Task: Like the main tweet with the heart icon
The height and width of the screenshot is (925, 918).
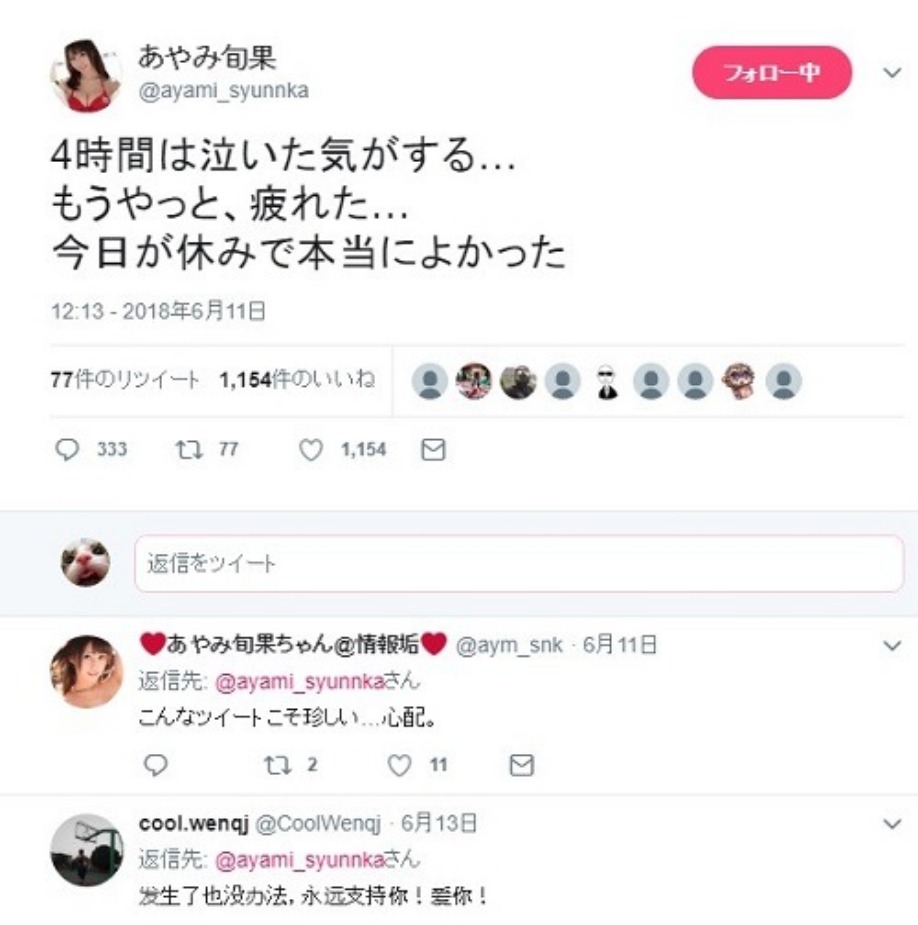Action: pos(310,450)
